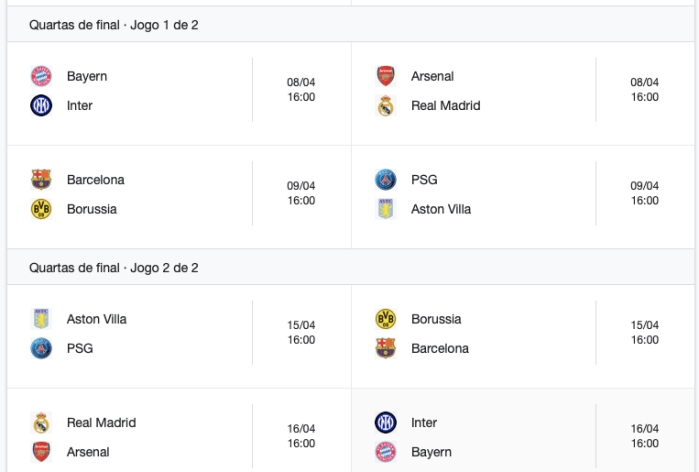
Task: Open the Bayern name in the 16/04 match
Action: coord(431,452)
